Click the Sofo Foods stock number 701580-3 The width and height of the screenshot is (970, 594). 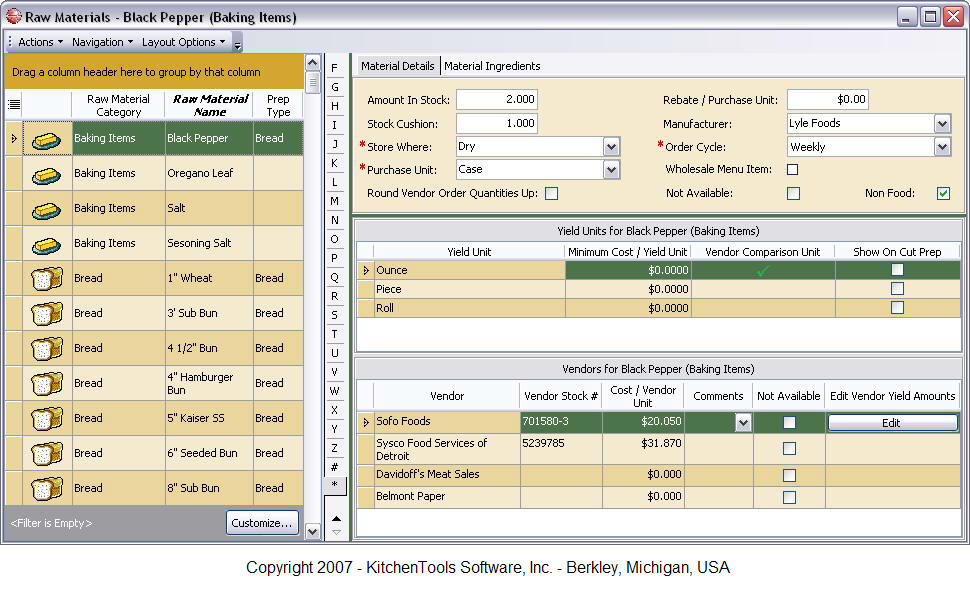[561, 422]
